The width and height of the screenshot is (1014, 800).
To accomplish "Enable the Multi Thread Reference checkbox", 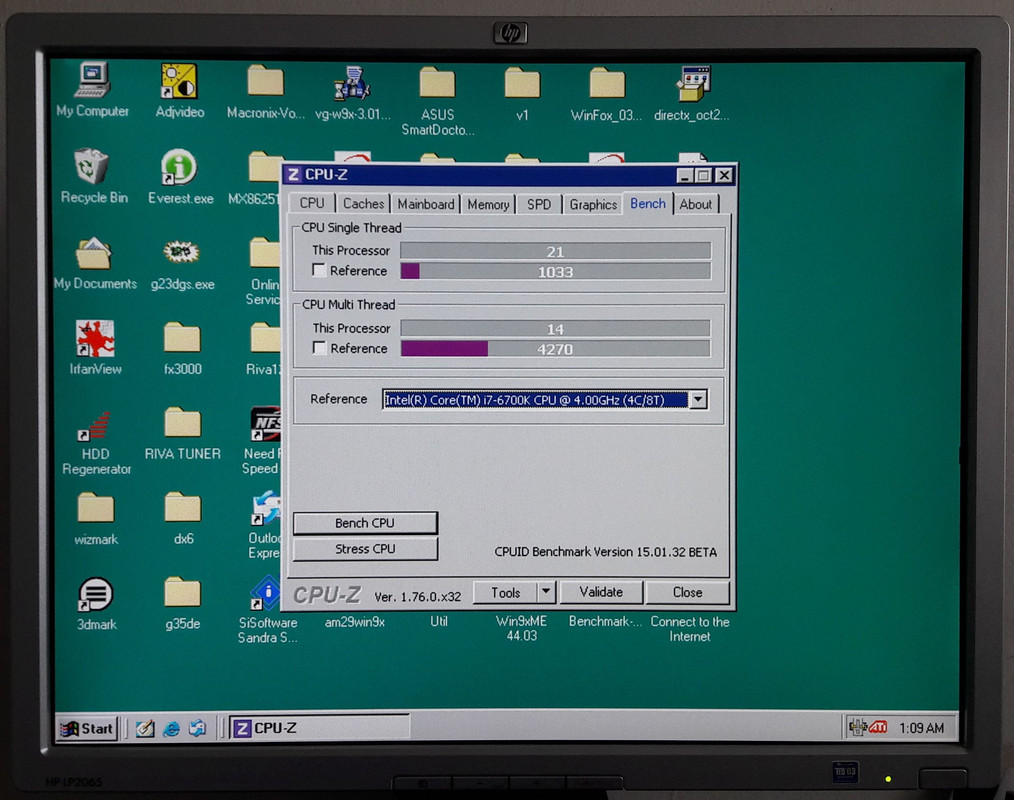I will [319, 347].
